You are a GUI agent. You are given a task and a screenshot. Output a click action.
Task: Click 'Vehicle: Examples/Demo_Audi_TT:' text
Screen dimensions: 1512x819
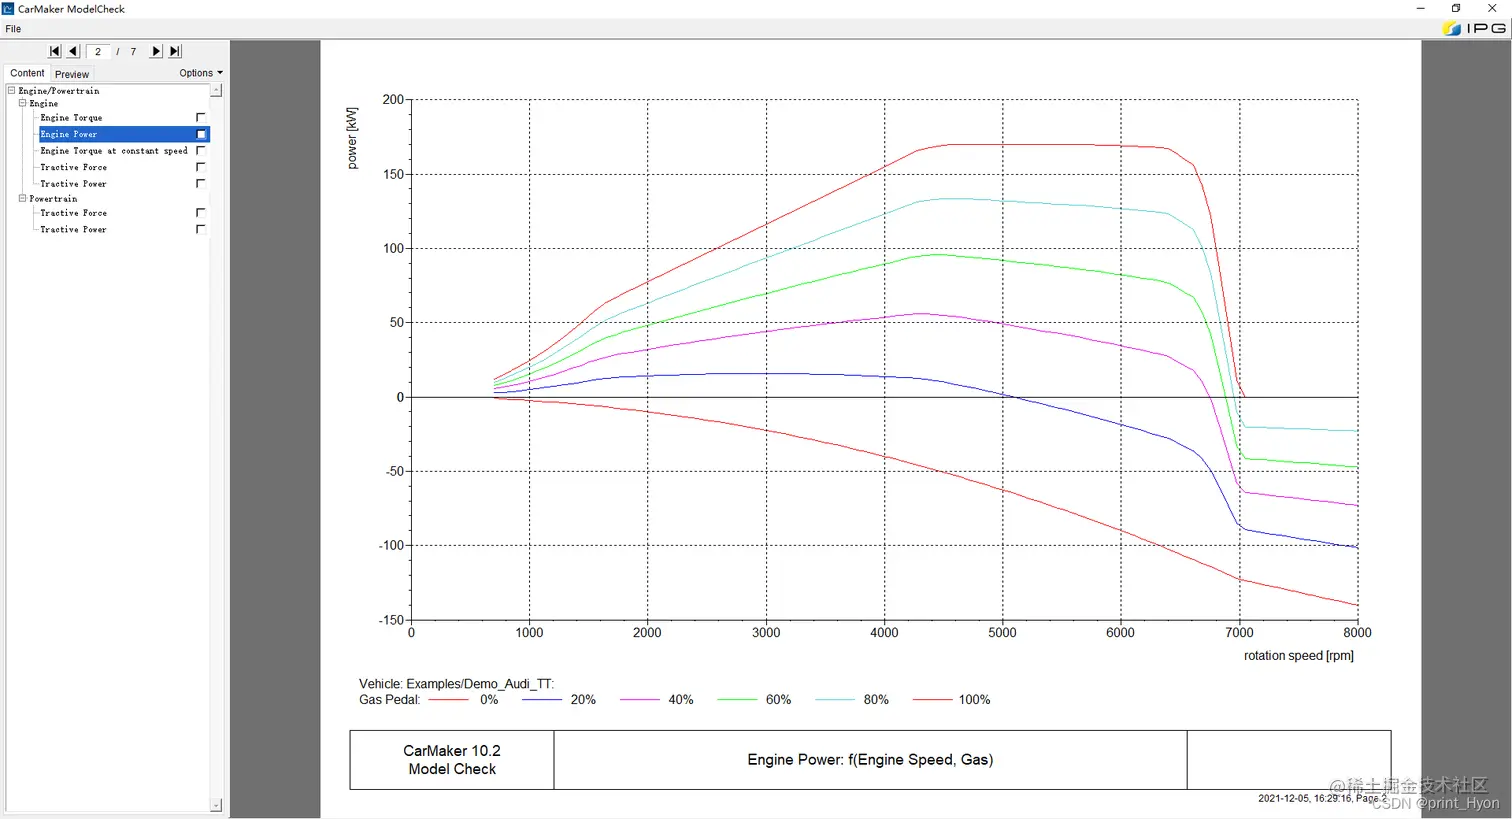pos(456,684)
